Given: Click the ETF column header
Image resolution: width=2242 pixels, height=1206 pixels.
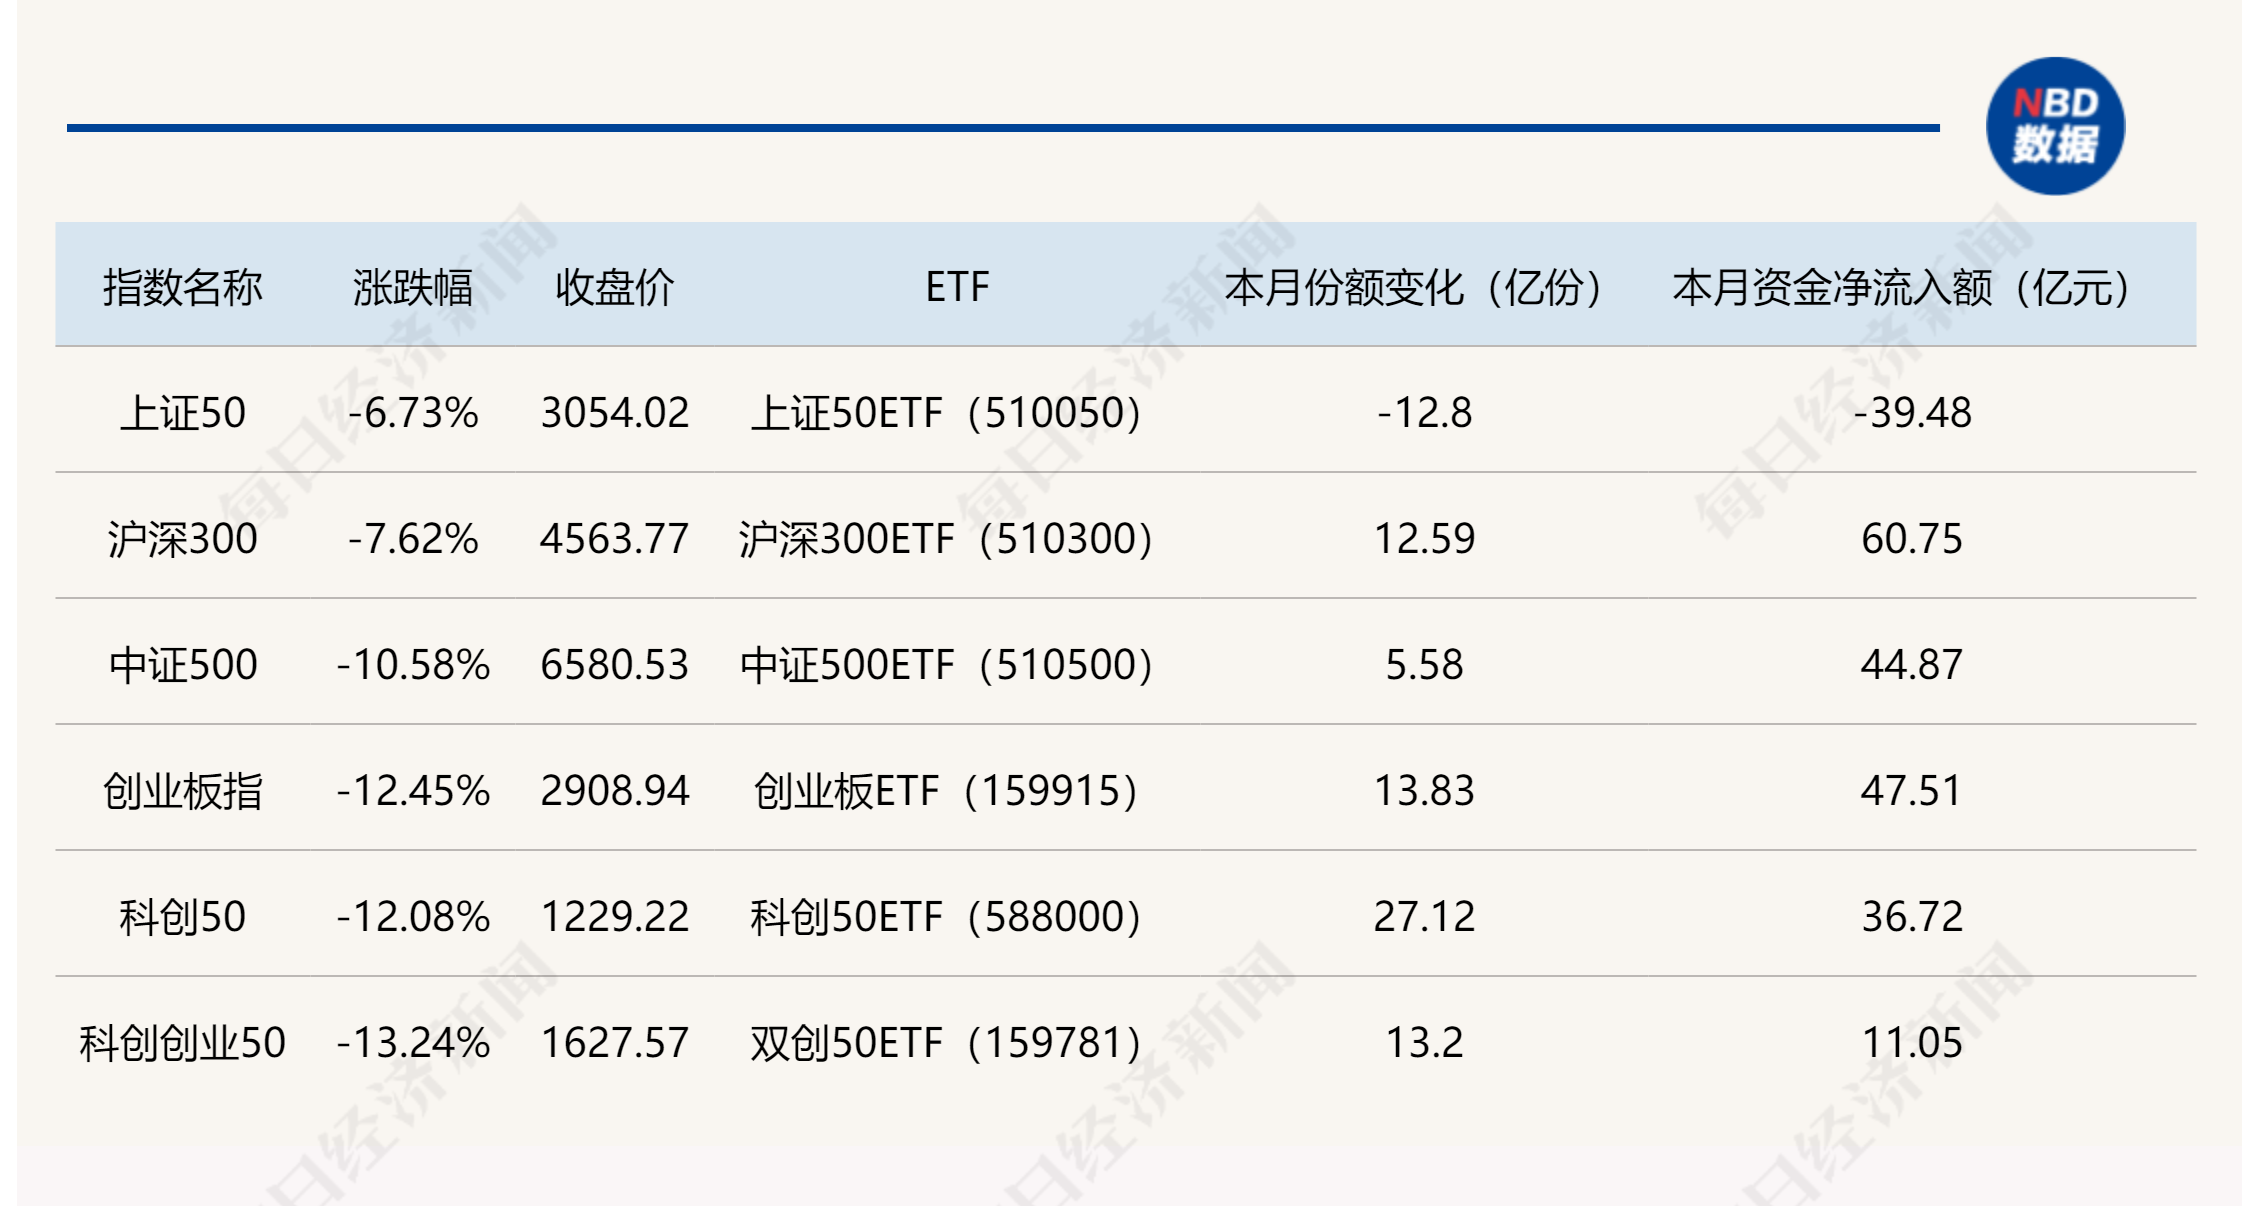Looking at the screenshot, I should 957,287.
